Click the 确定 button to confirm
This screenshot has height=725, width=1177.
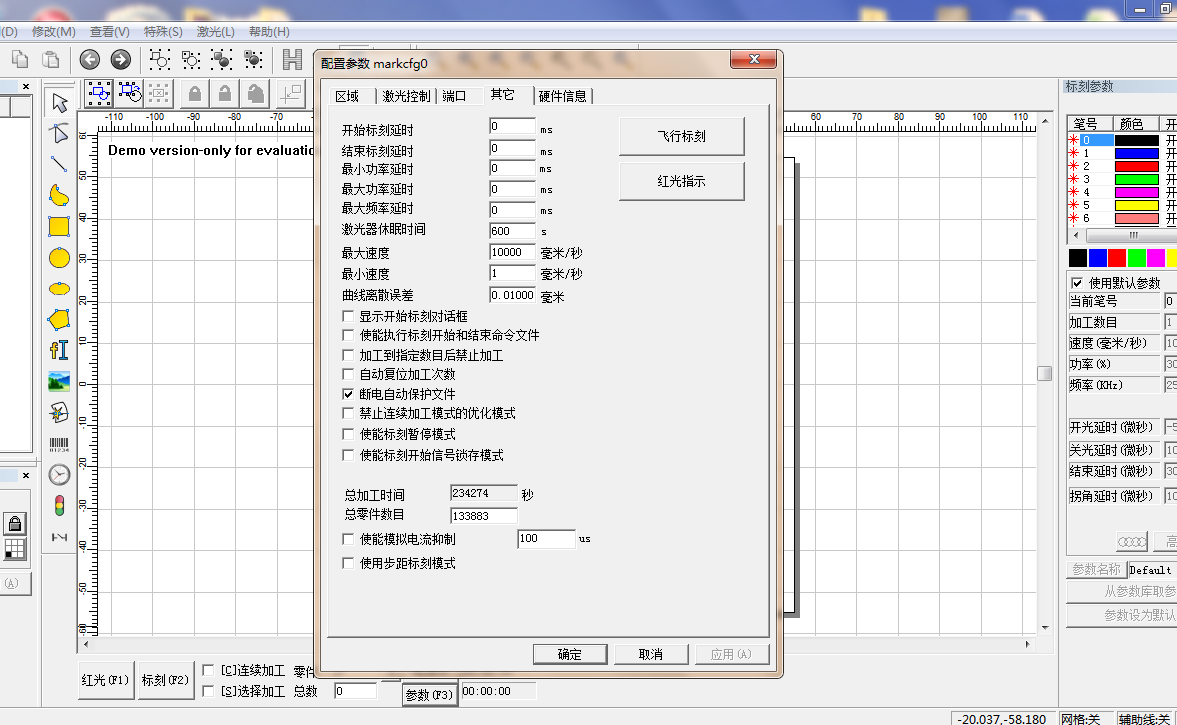[x=569, y=654]
